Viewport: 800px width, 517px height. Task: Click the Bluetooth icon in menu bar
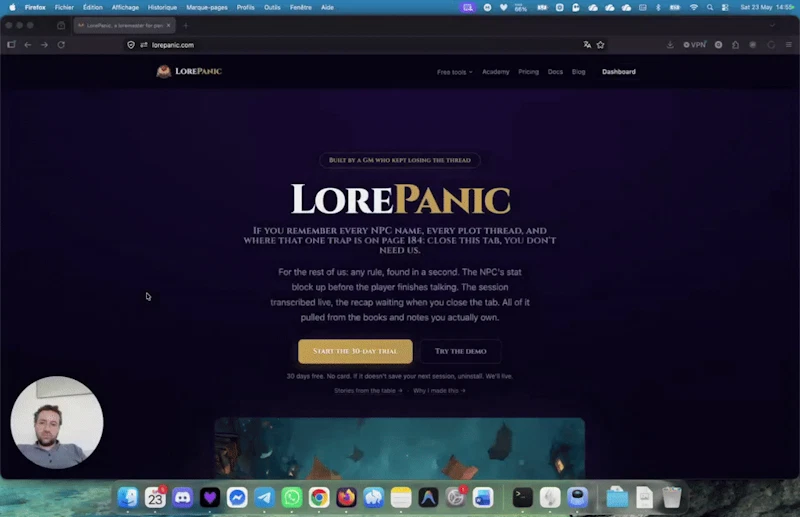(x=658, y=7)
